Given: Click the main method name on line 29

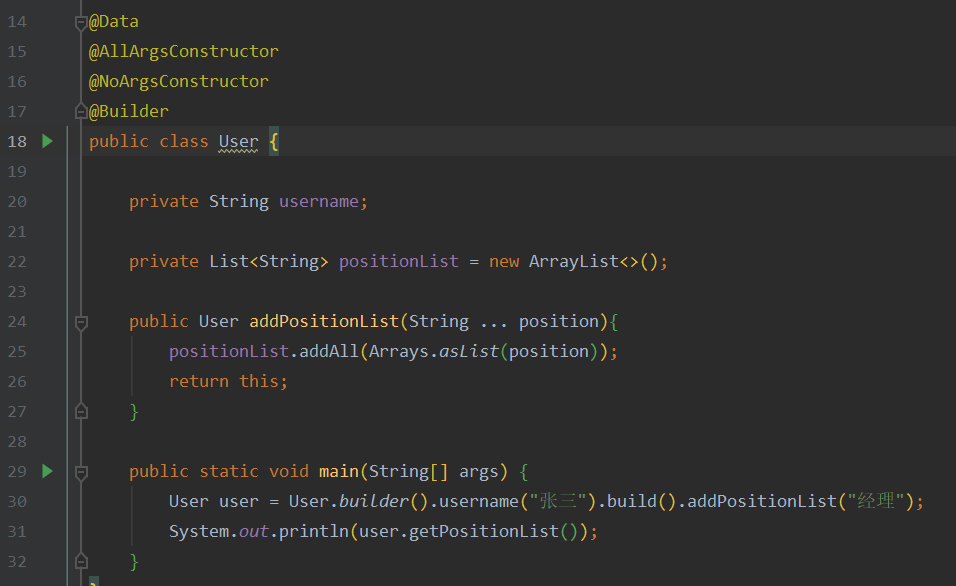Looking at the screenshot, I should pos(339,471).
